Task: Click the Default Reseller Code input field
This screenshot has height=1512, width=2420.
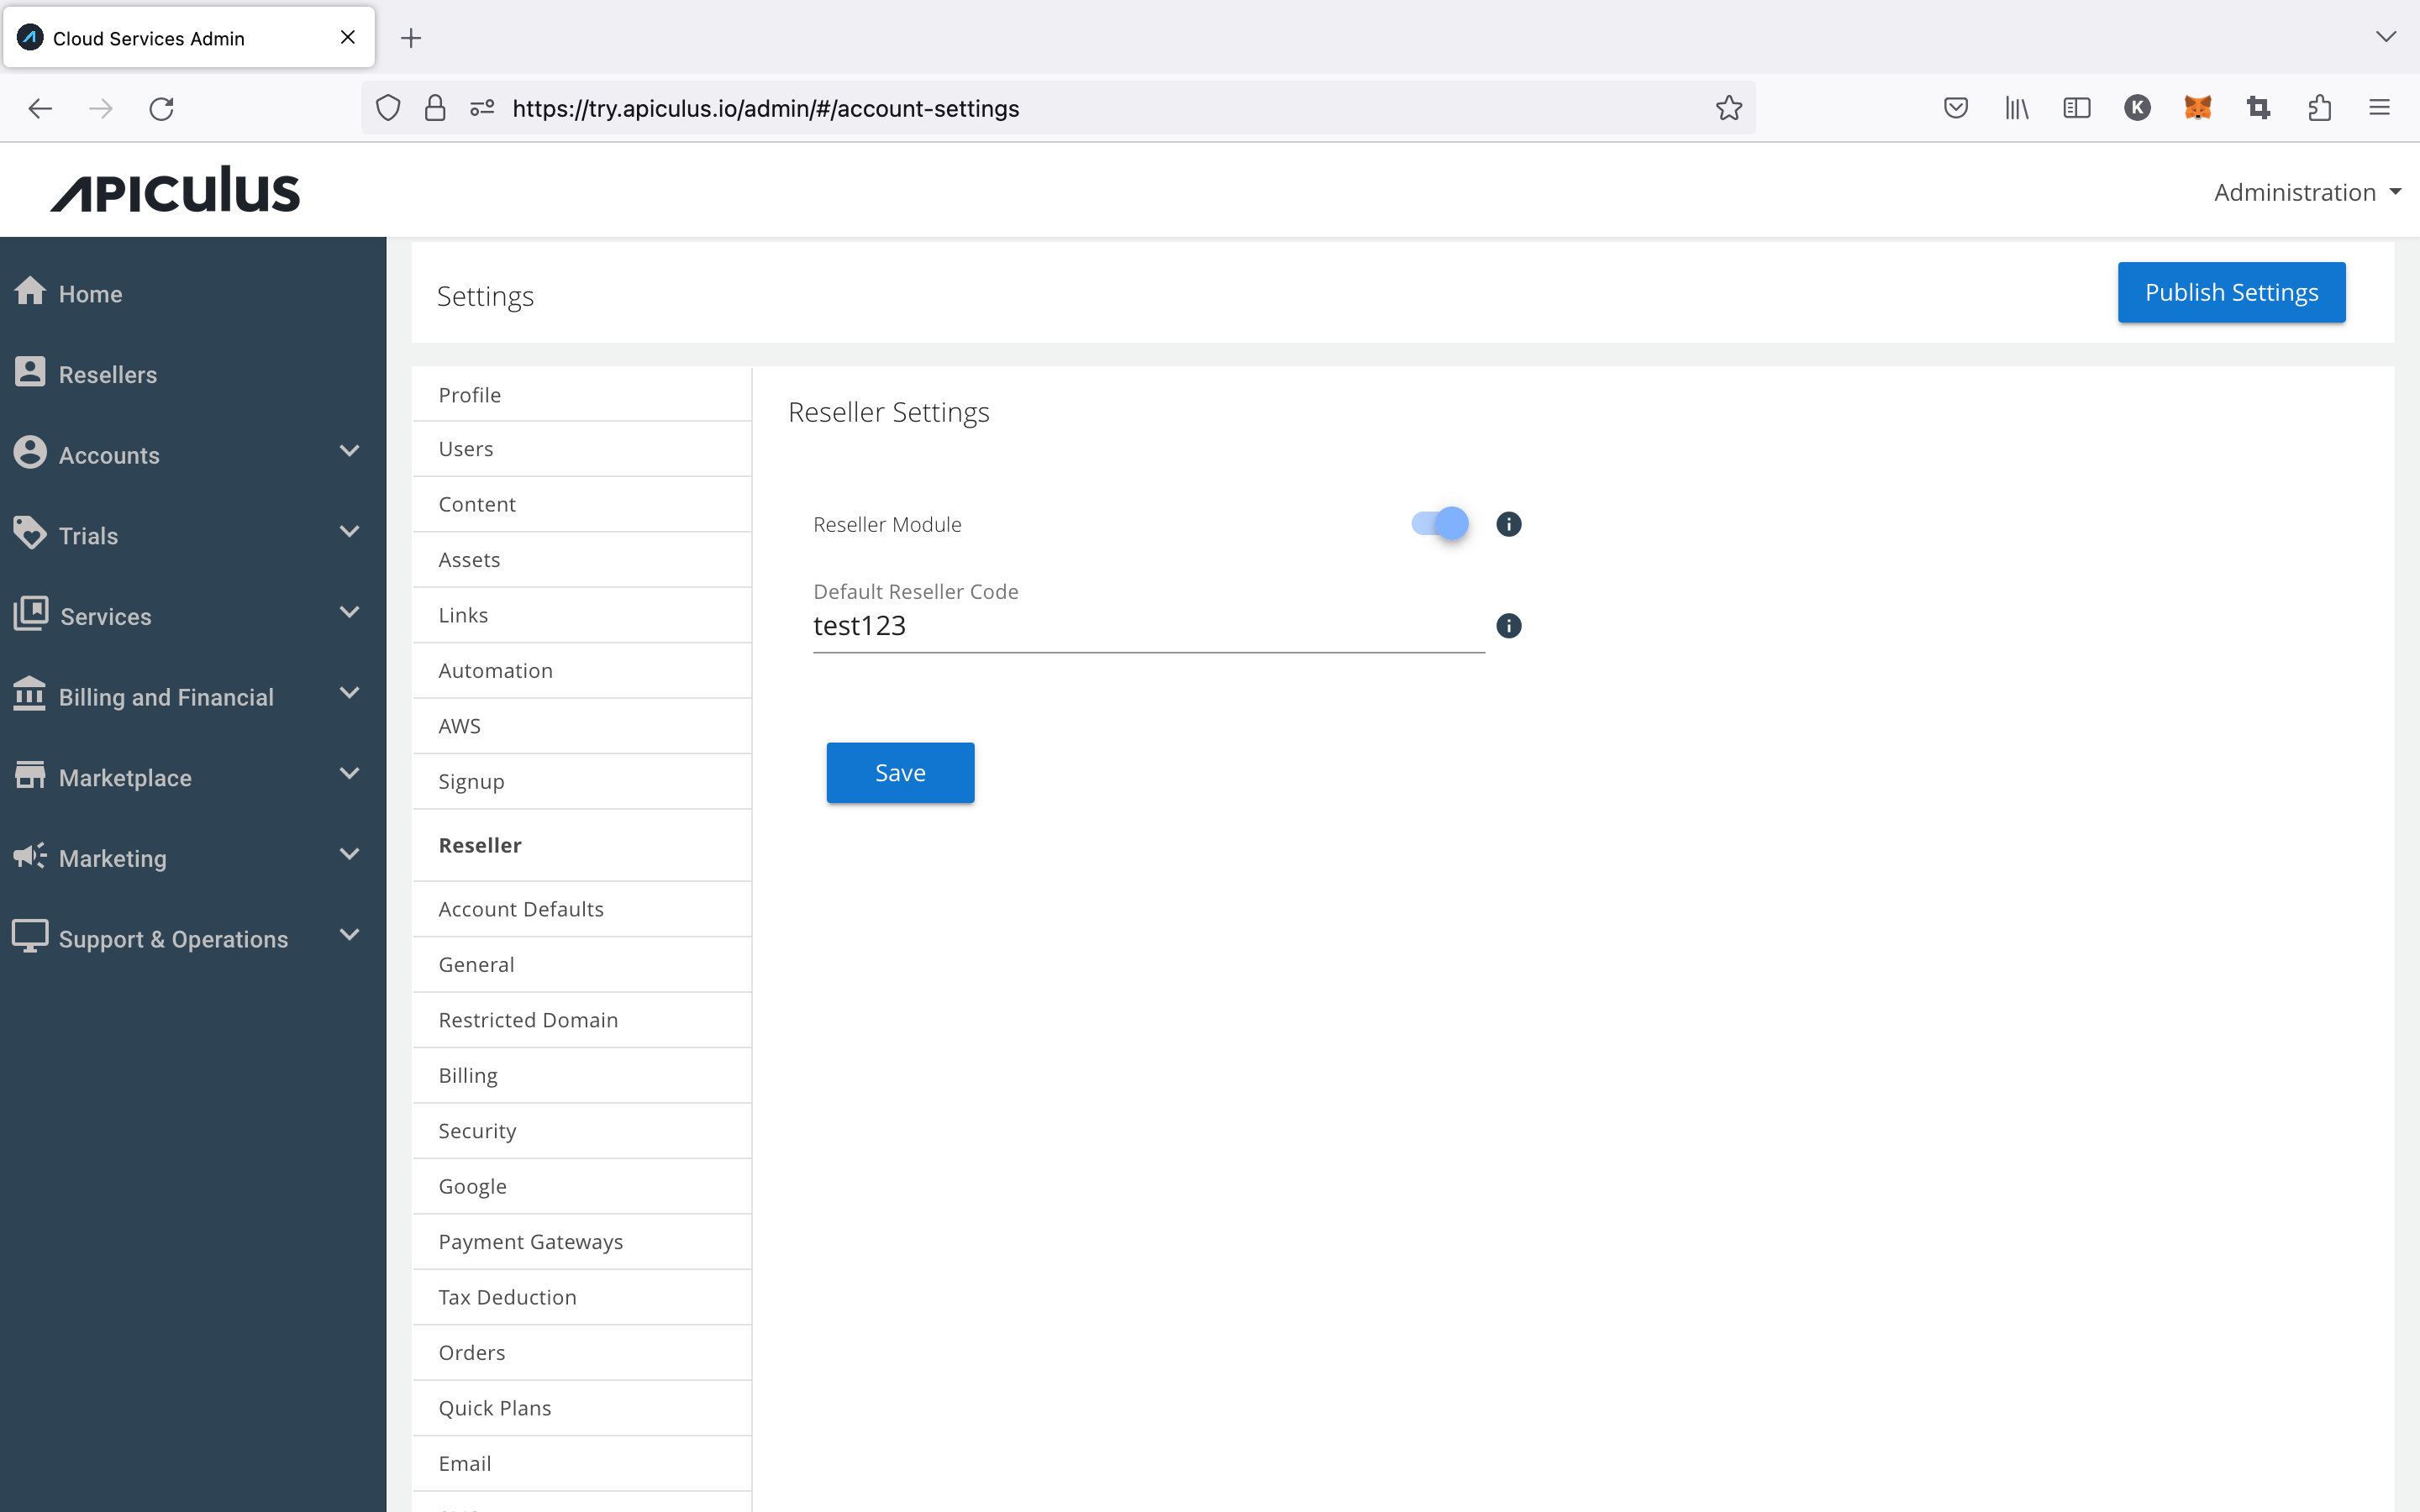Action: [x=1149, y=625]
